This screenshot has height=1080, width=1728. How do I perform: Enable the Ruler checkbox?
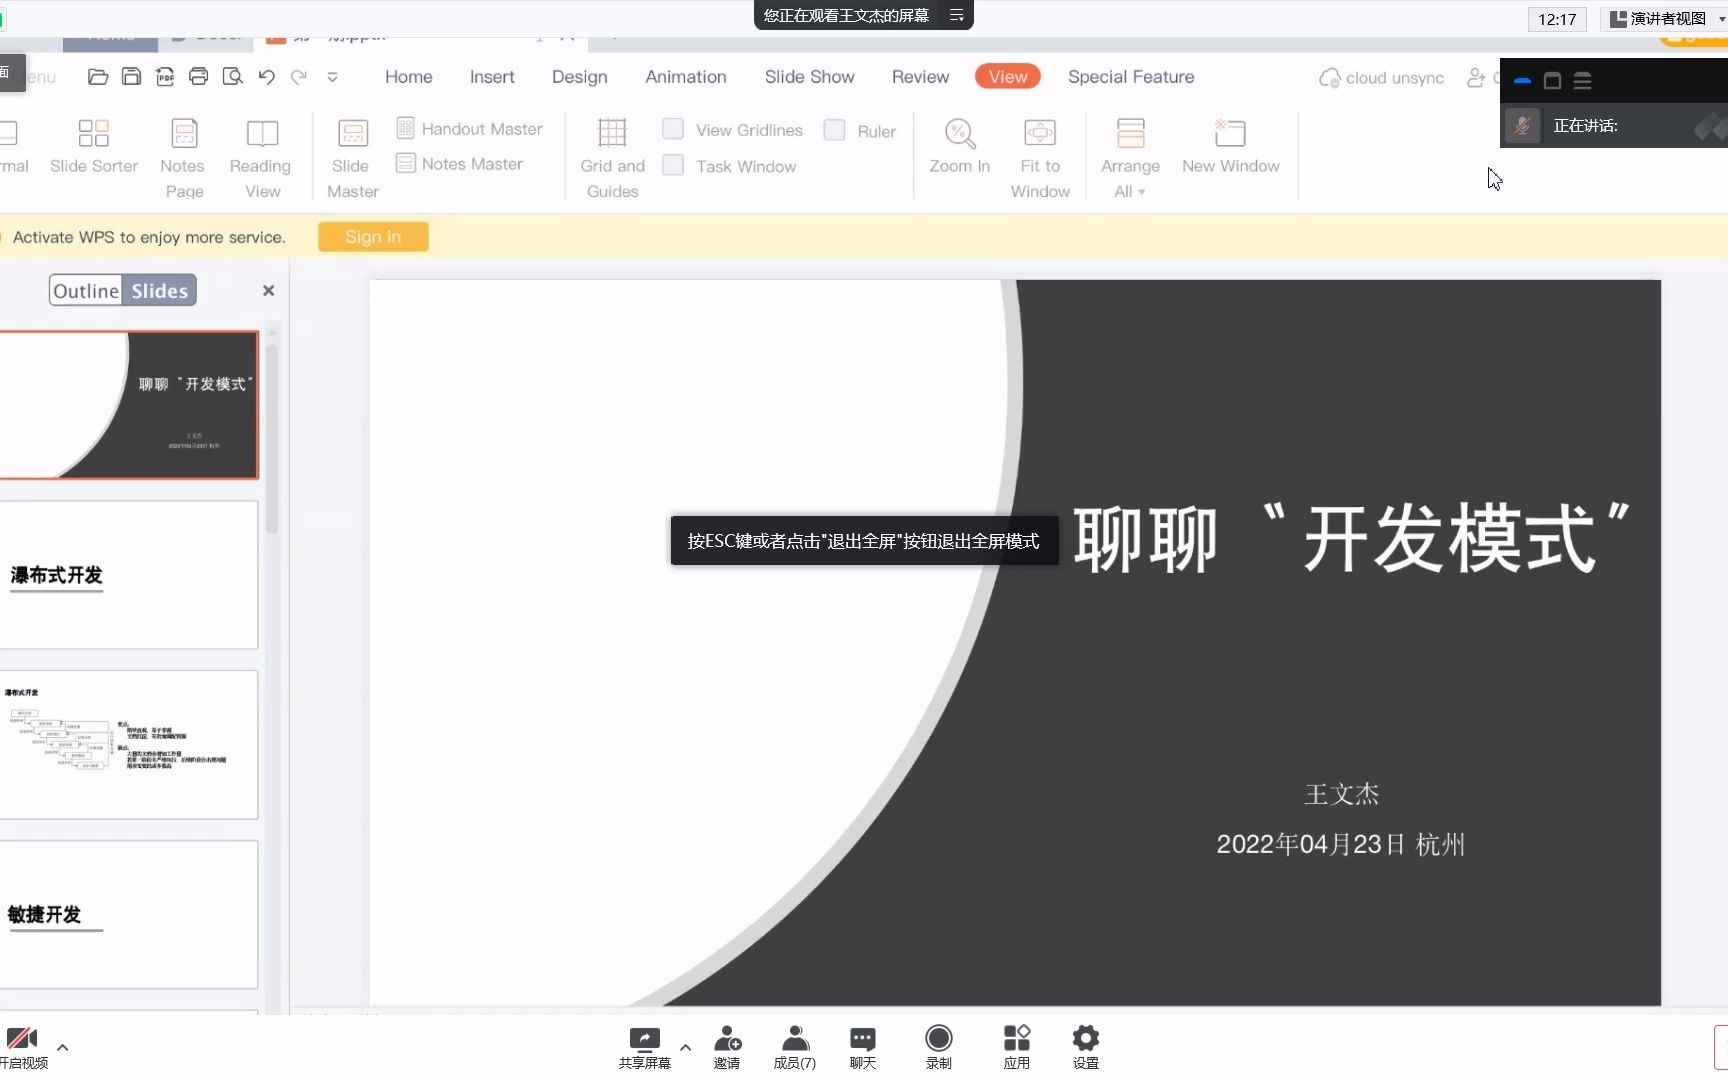click(834, 130)
